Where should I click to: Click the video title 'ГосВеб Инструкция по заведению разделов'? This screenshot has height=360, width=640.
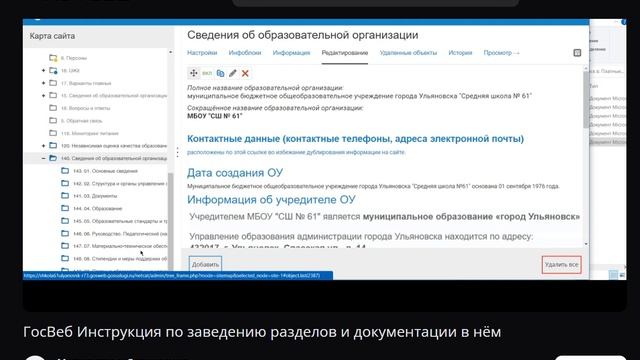[x=262, y=332]
